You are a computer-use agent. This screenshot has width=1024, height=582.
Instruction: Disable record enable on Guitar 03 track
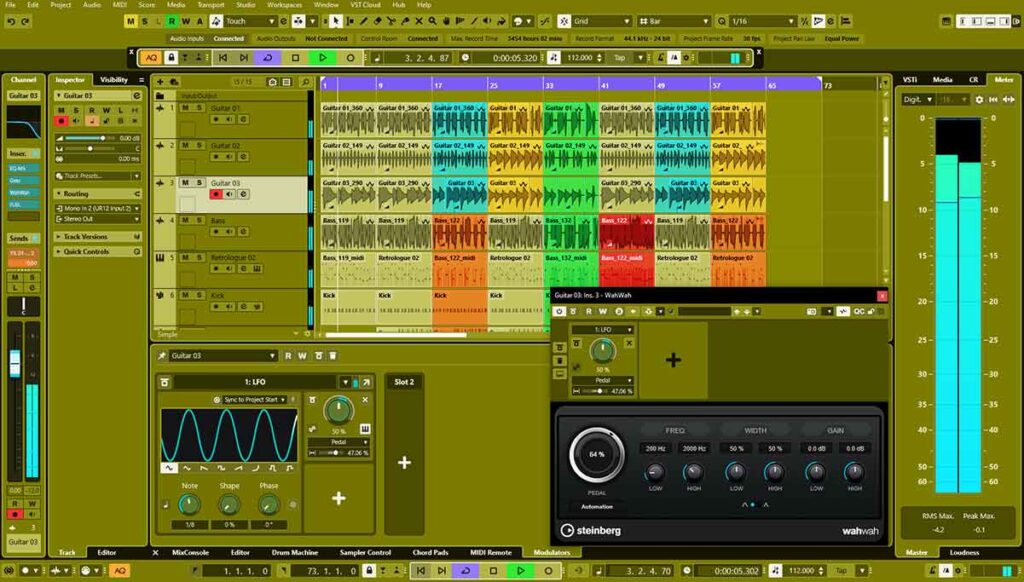pyautogui.click(x=216, y=194)
